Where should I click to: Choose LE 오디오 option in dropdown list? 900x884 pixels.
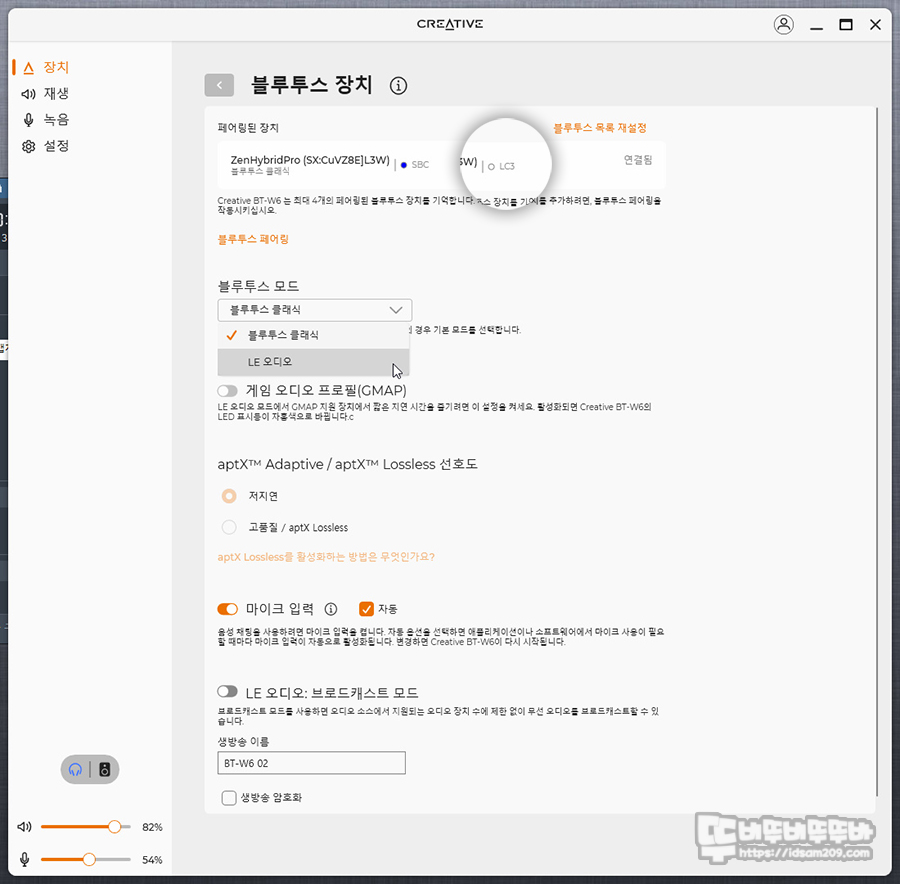coord(313,362)
